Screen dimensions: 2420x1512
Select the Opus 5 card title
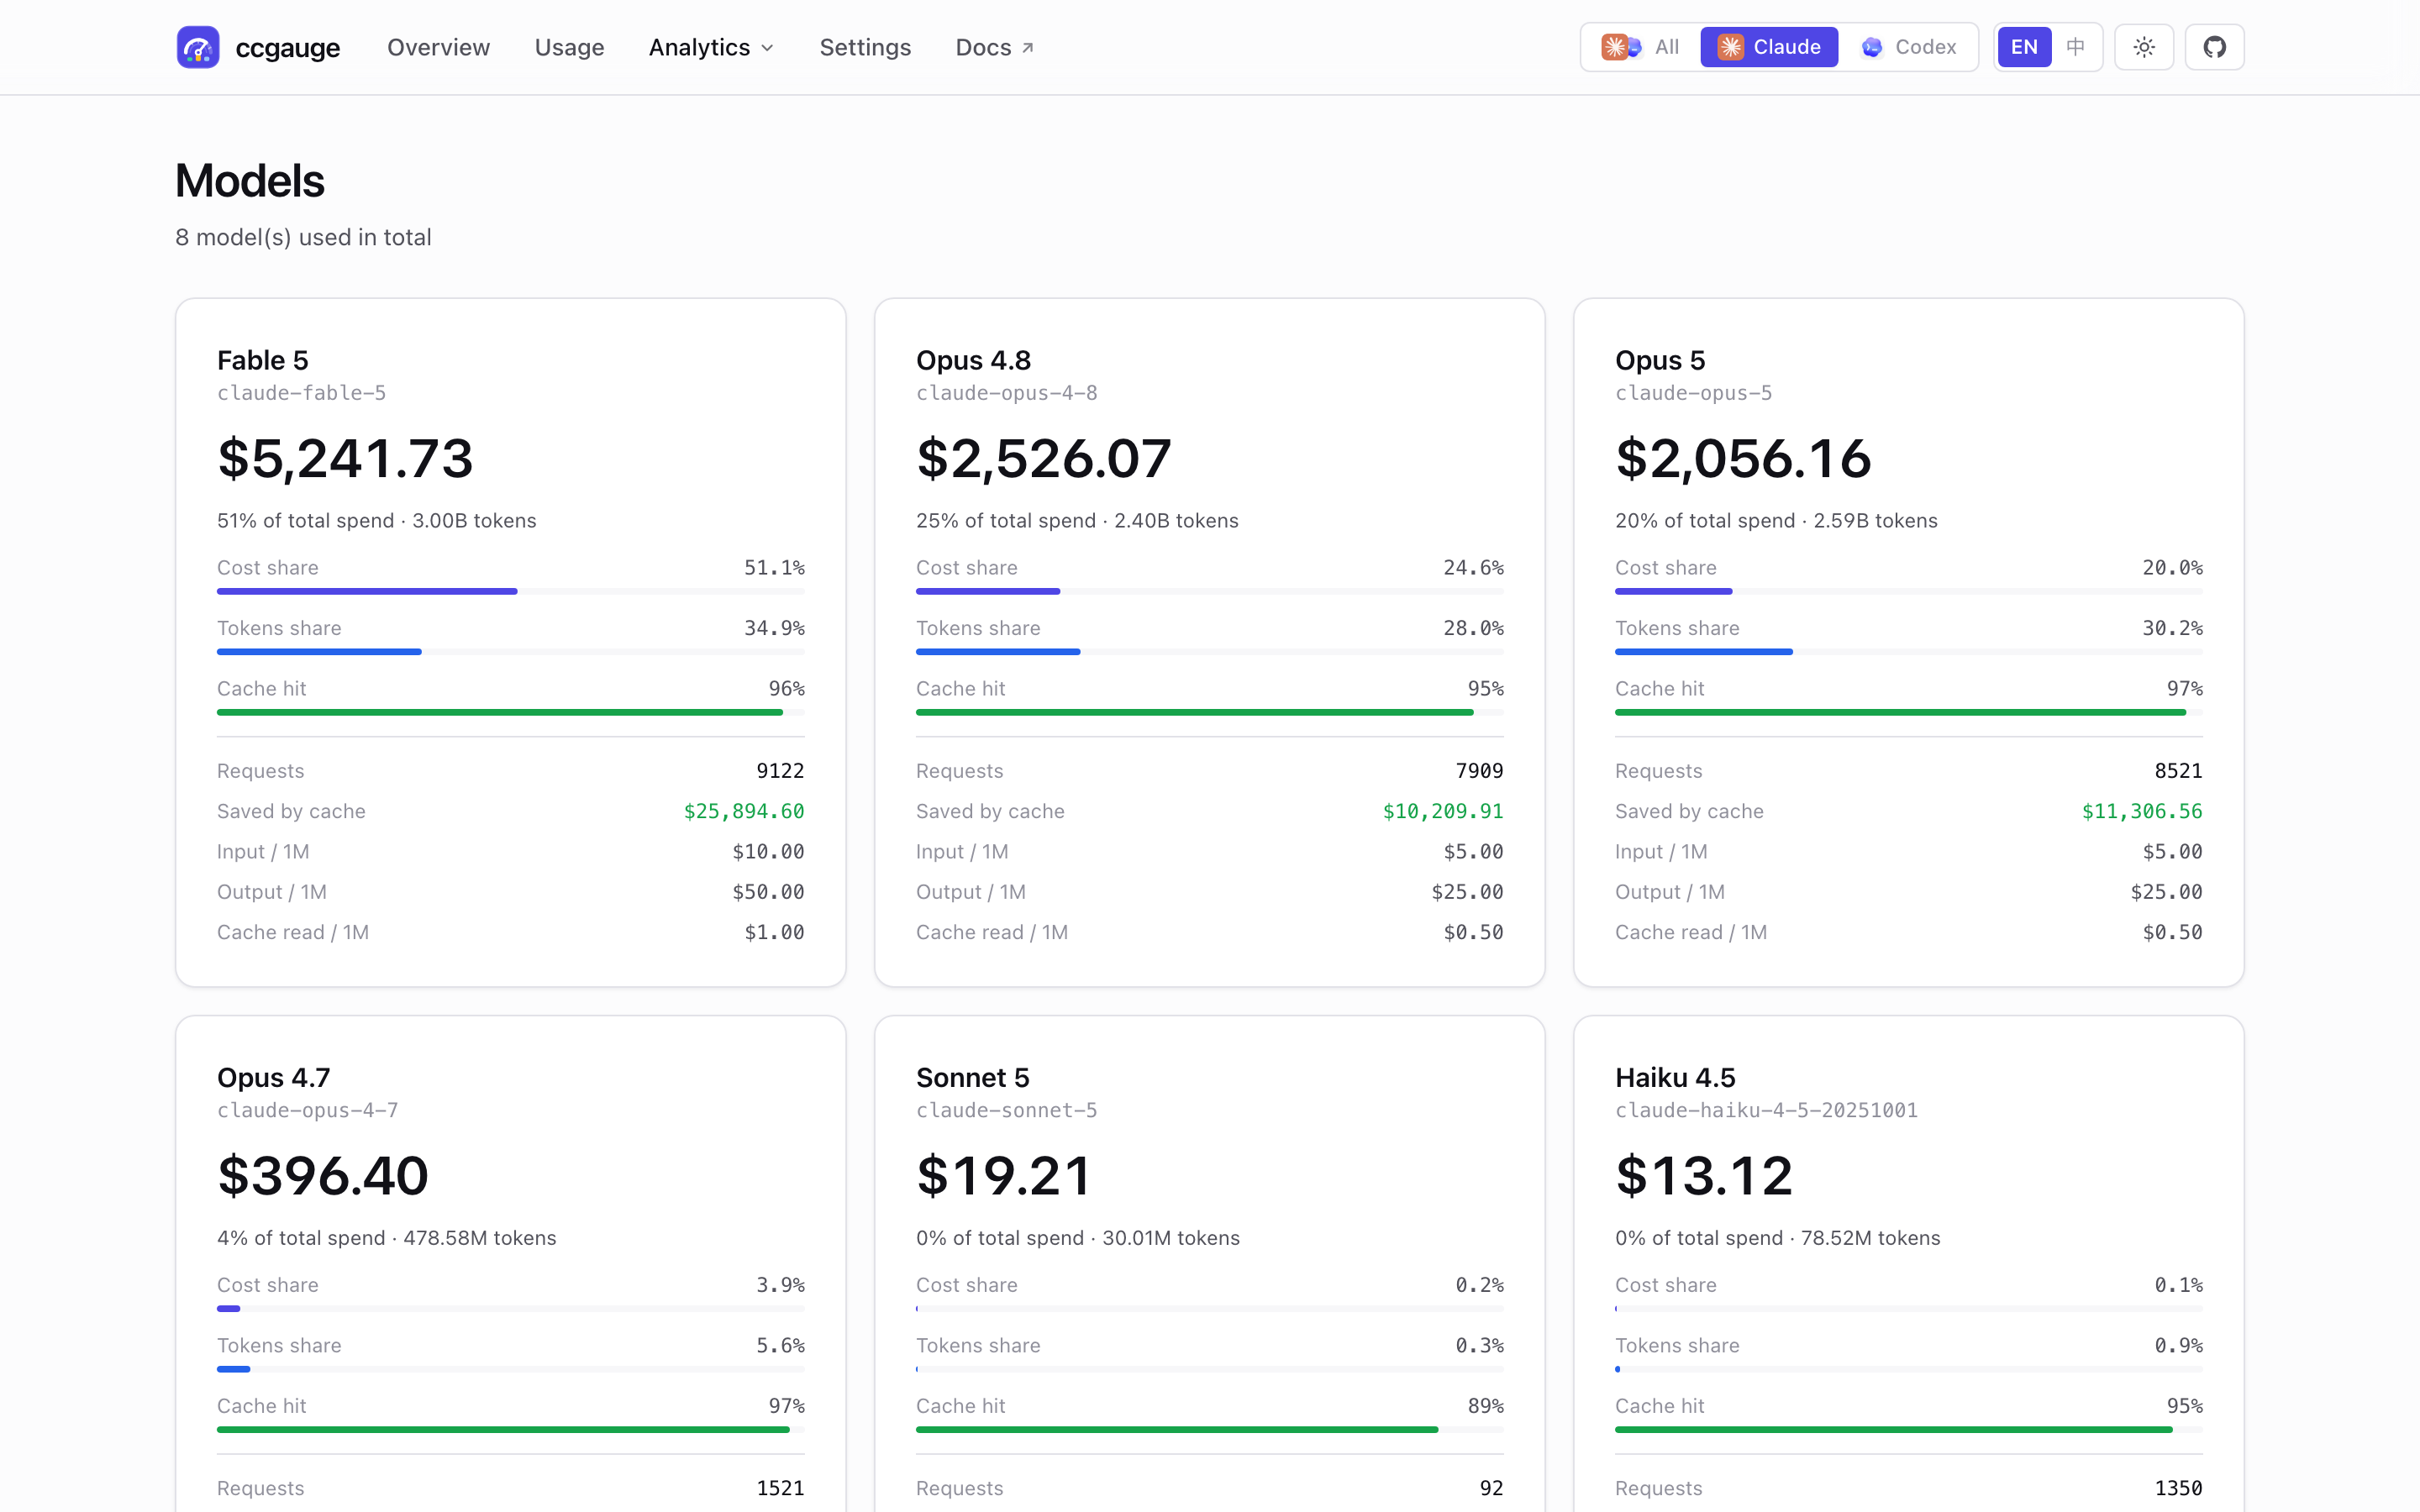[1660, 360]
